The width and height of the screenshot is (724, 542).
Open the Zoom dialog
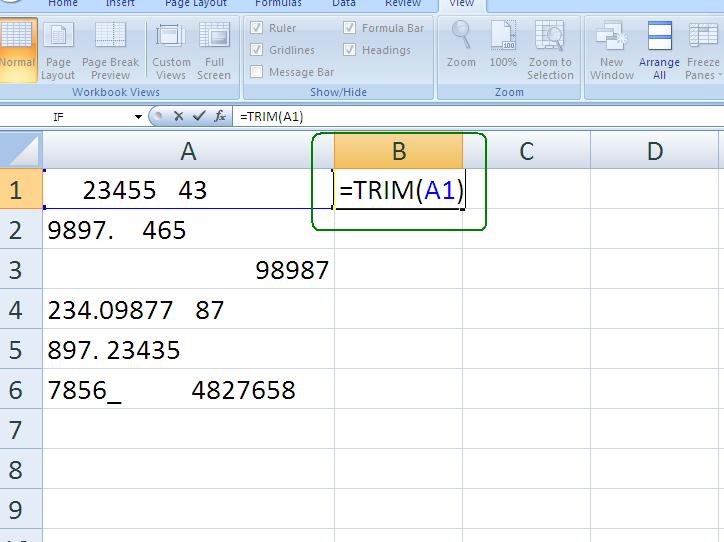click(x=461, y=44)
